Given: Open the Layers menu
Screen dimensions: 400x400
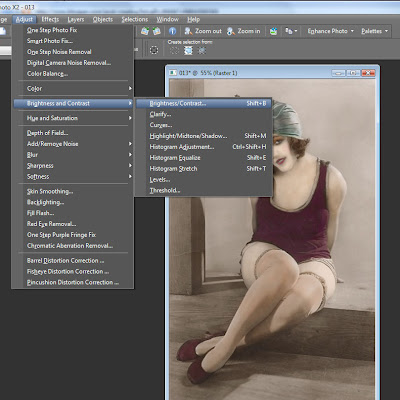Looking at the screenshot, I should 76,20.
